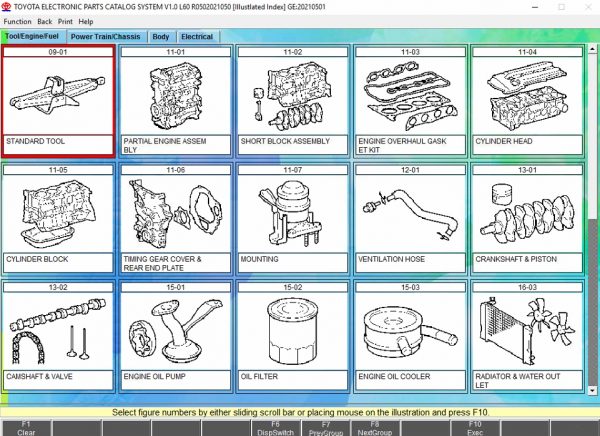This screenshot has height=436, width=600.
Task: Switch to the Power Train/Chassis tab
Action: click(x=106, y=37)
